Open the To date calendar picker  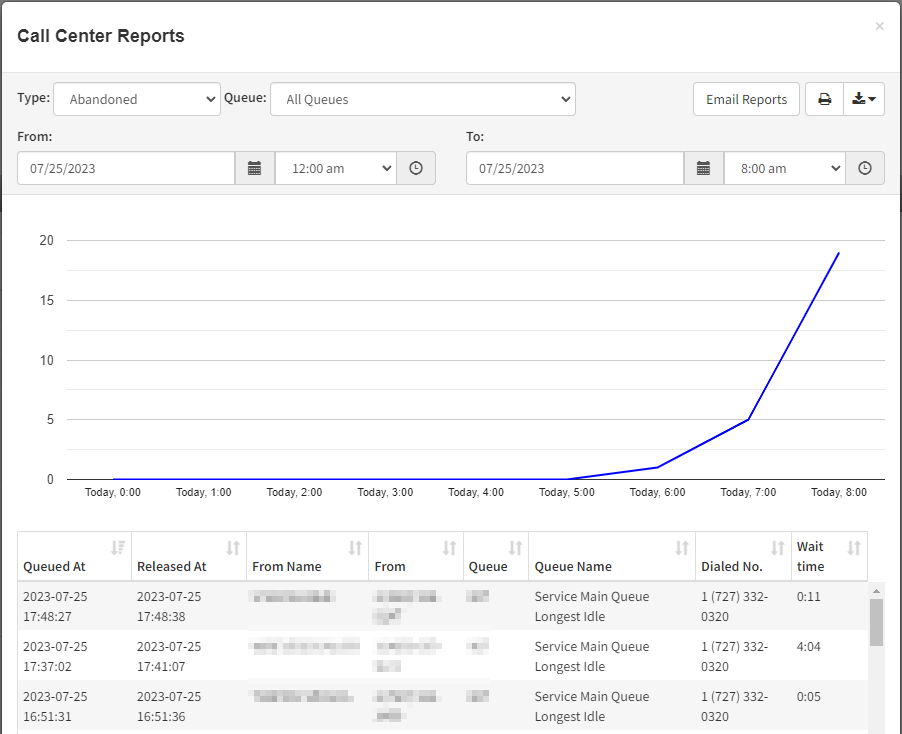(x=703, y=168)
